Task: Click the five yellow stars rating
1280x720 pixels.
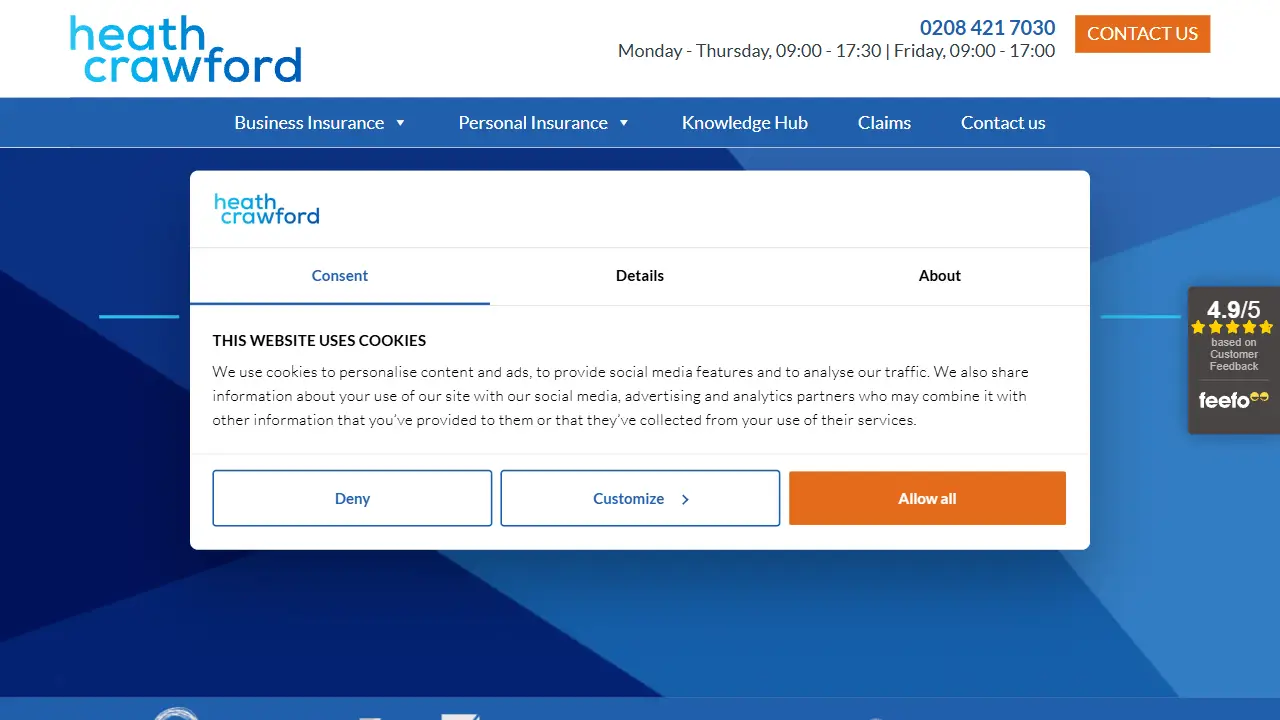Action: pos(1232,327)
